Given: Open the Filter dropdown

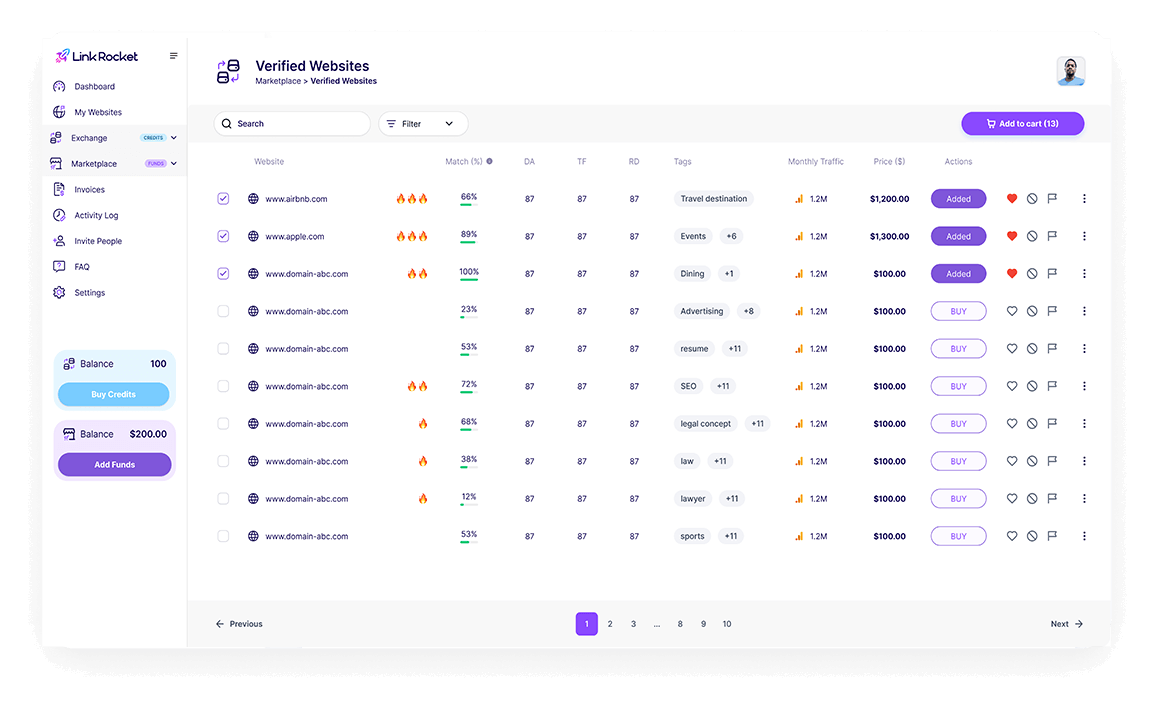Looking at the screenshot, I should pyautogui.click(x=422, y=123).
